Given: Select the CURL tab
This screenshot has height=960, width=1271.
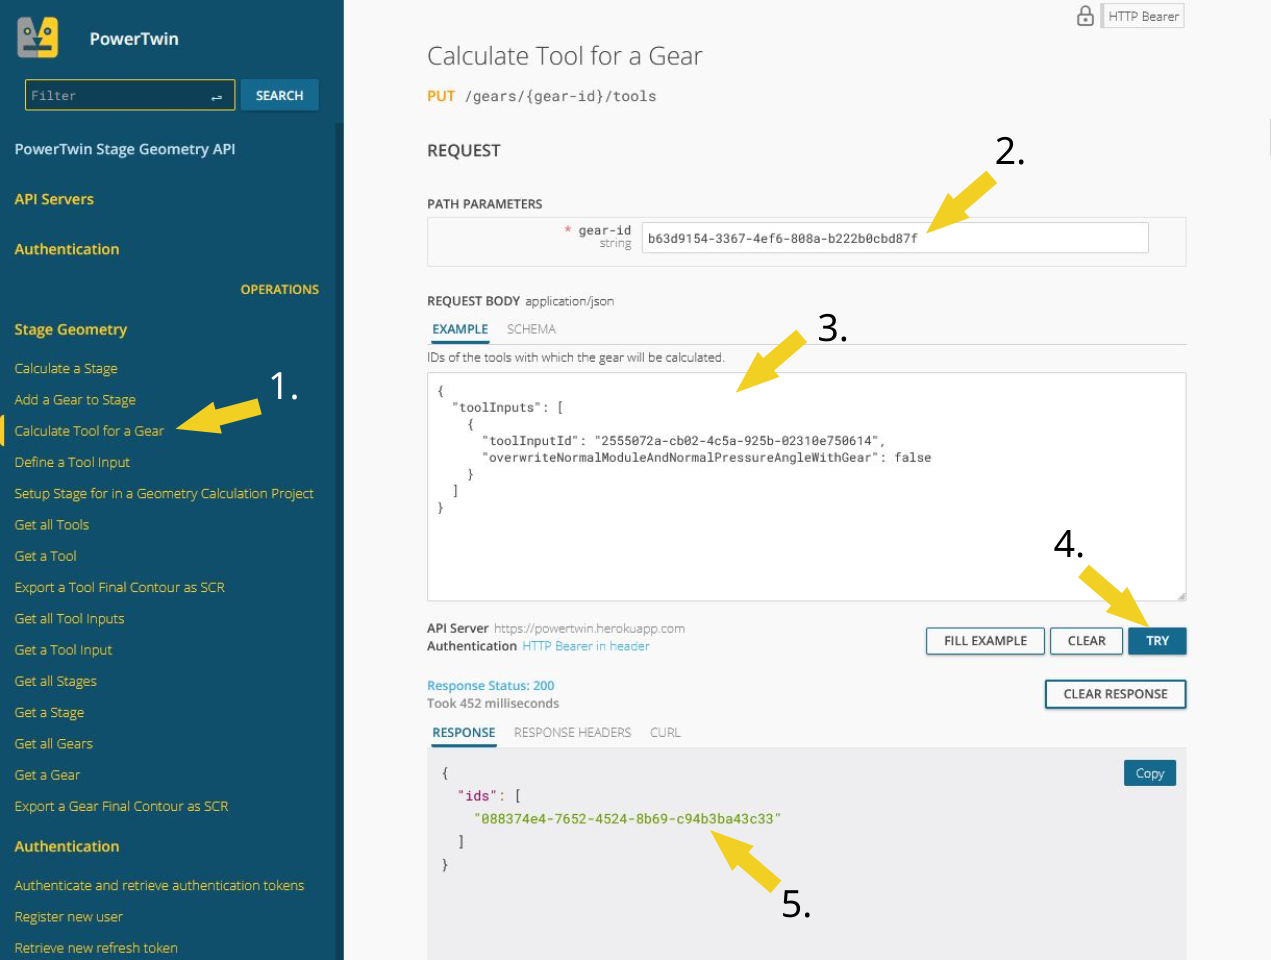Looking at the screenshot, I should pyautogui.click(x=665, y=732).
